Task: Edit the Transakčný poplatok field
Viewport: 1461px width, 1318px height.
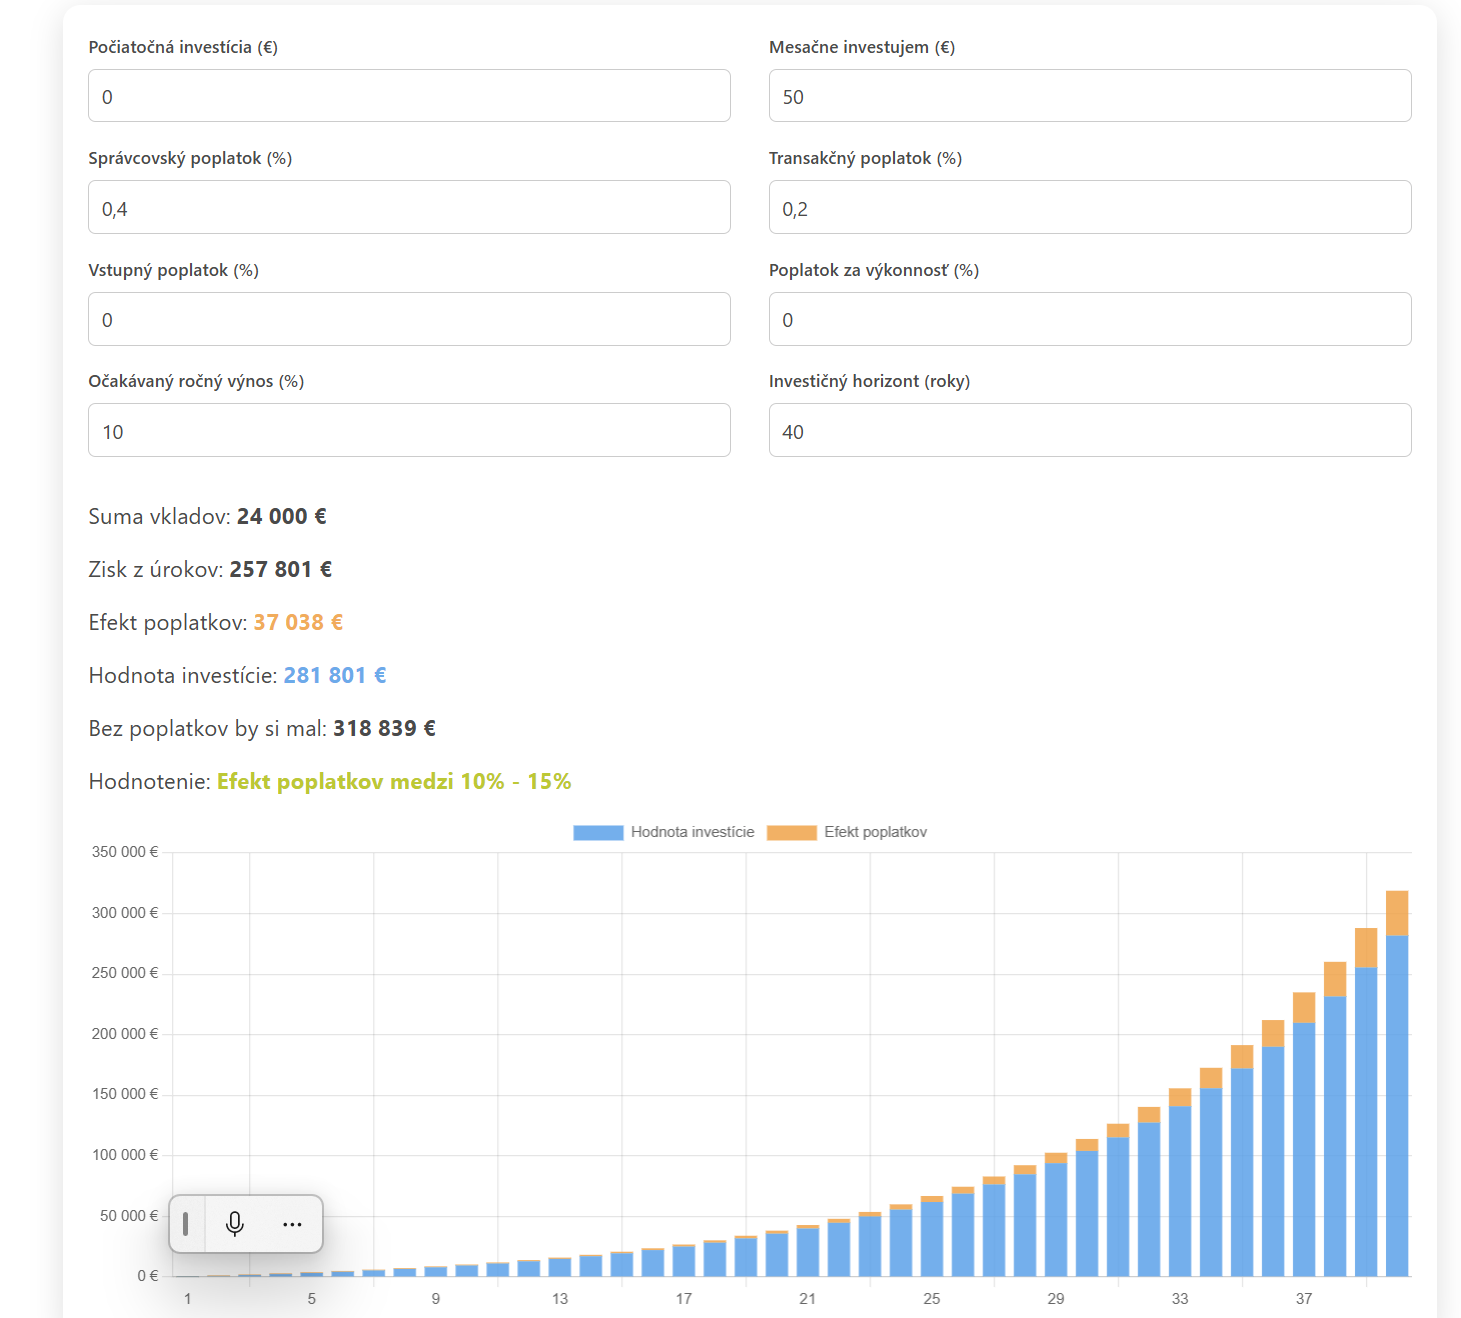Action: (1090, 207)
